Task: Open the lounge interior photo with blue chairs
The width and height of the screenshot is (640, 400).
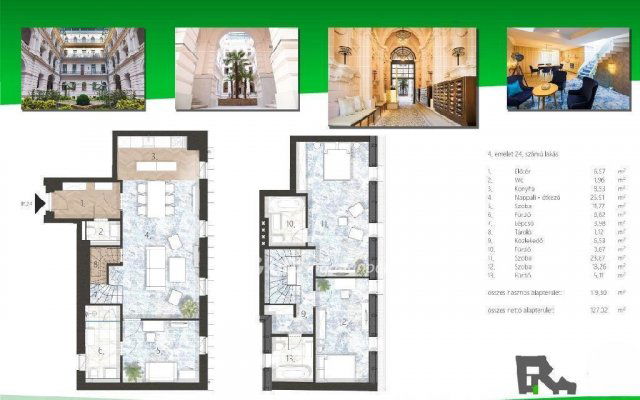Action: 561,67
